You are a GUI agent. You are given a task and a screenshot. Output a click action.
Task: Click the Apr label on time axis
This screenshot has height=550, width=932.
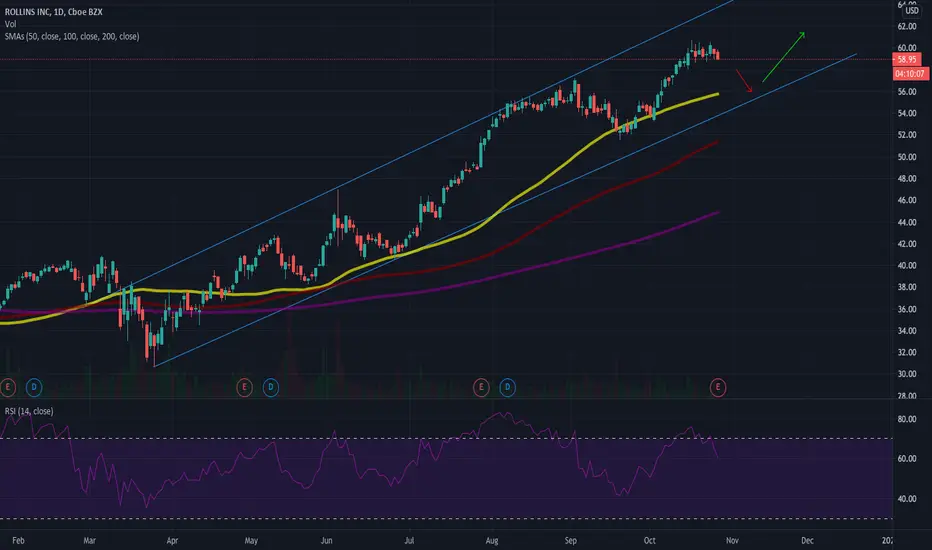coord(172,540)
